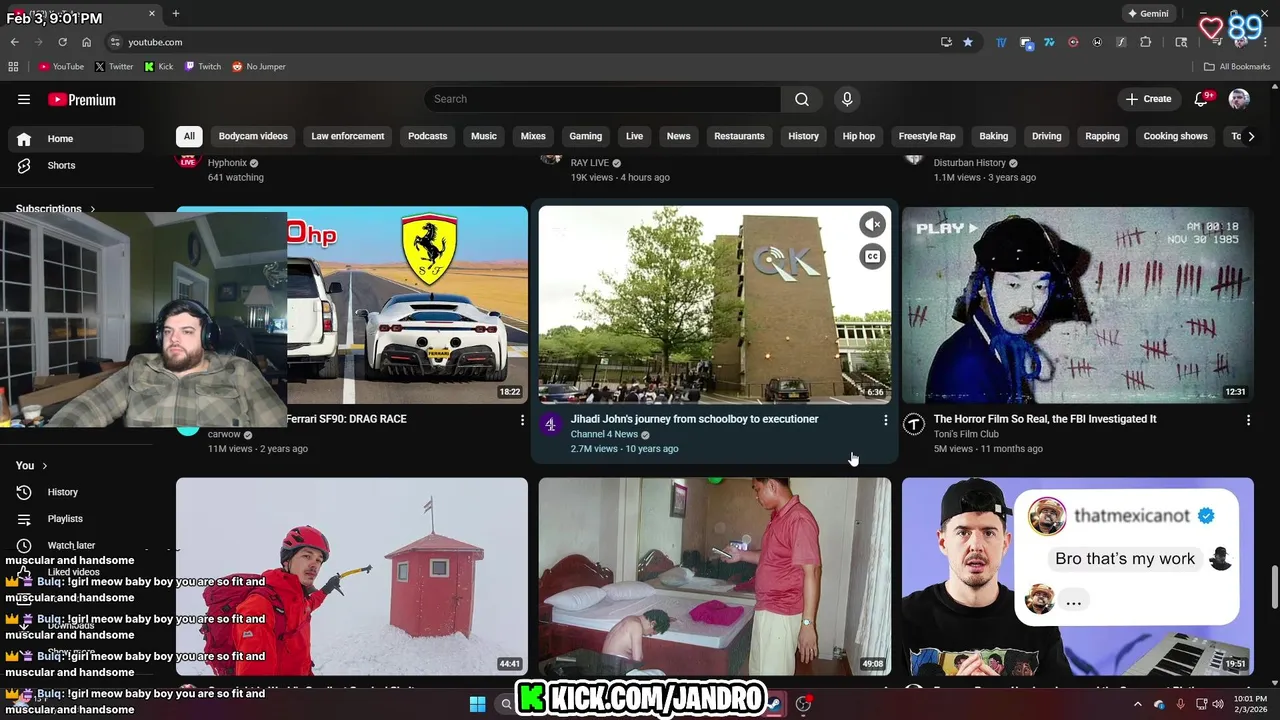The image size is (1280, 720).
Task: Select the Gaming chip
Action: [x=586, y=136]
